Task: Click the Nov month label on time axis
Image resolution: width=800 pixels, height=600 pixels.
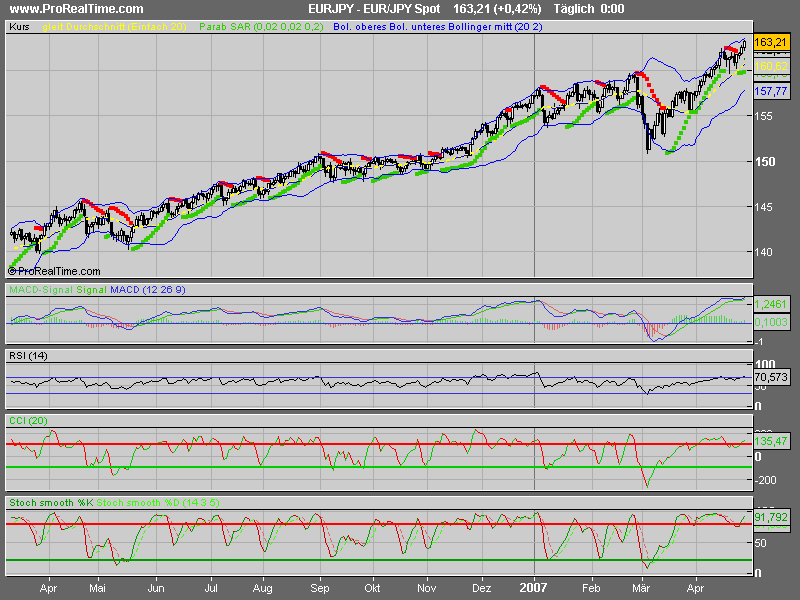Action: coord(427,588)
